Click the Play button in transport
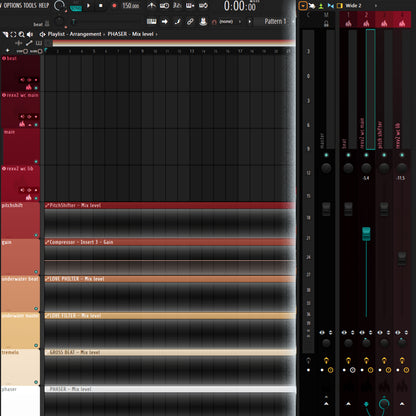 point(88,6)
